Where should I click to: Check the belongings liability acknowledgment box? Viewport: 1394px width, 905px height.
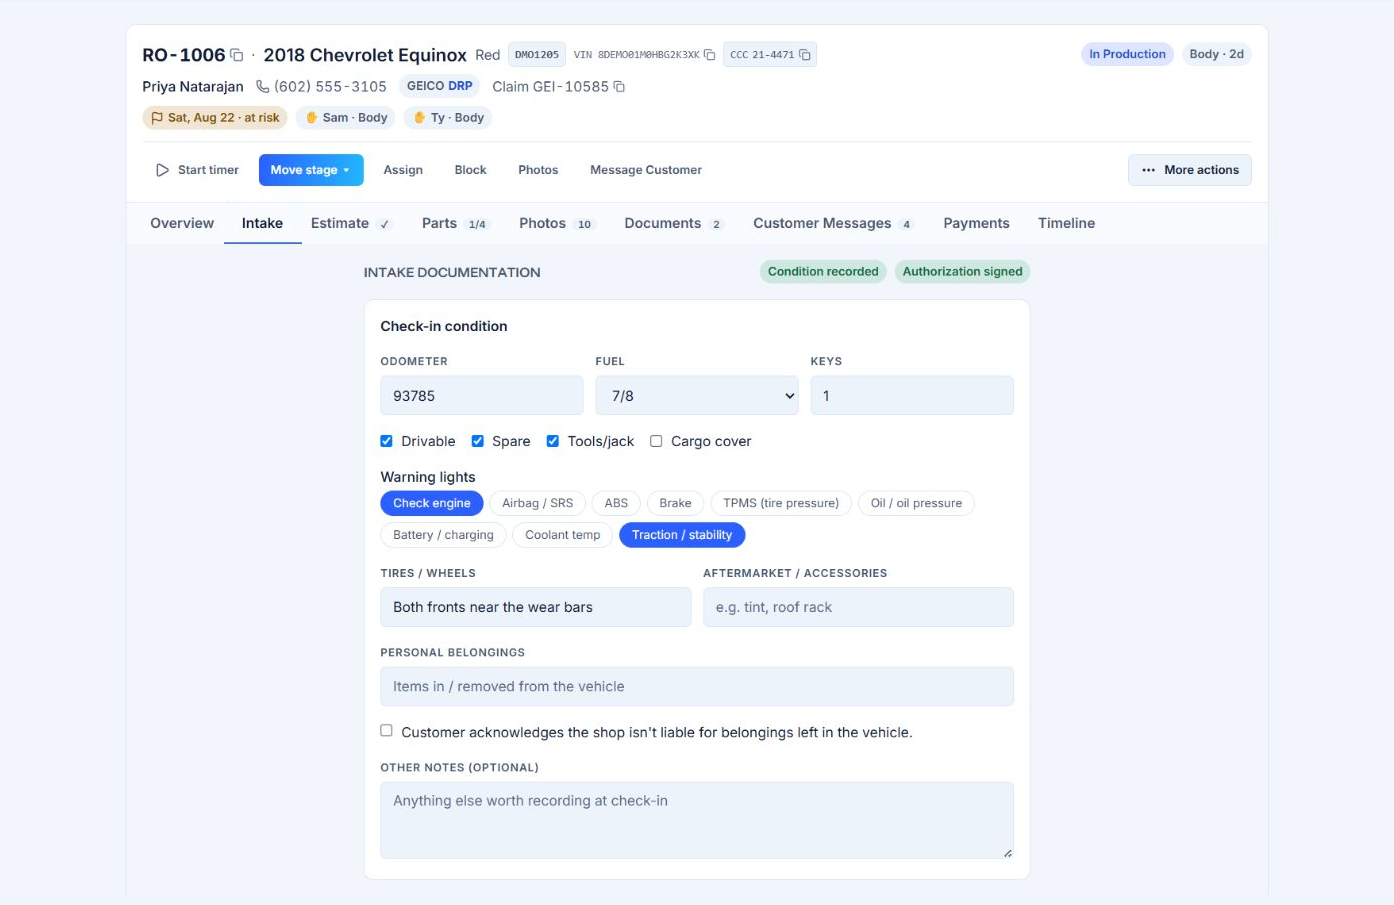386,731
